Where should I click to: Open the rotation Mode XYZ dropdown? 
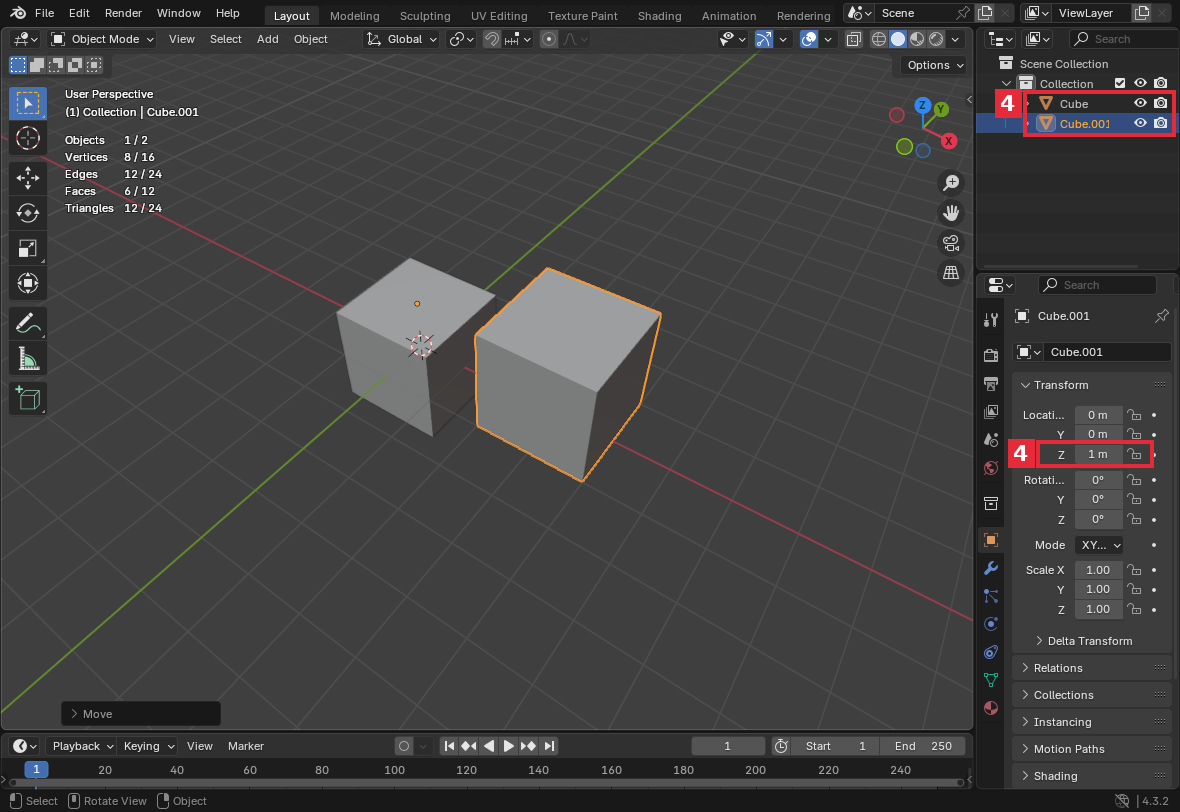point(1099,545)
